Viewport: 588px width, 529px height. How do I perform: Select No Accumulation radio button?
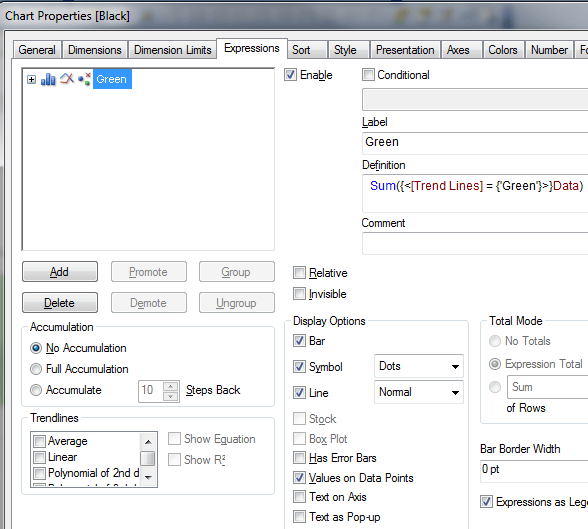[36, 348]
